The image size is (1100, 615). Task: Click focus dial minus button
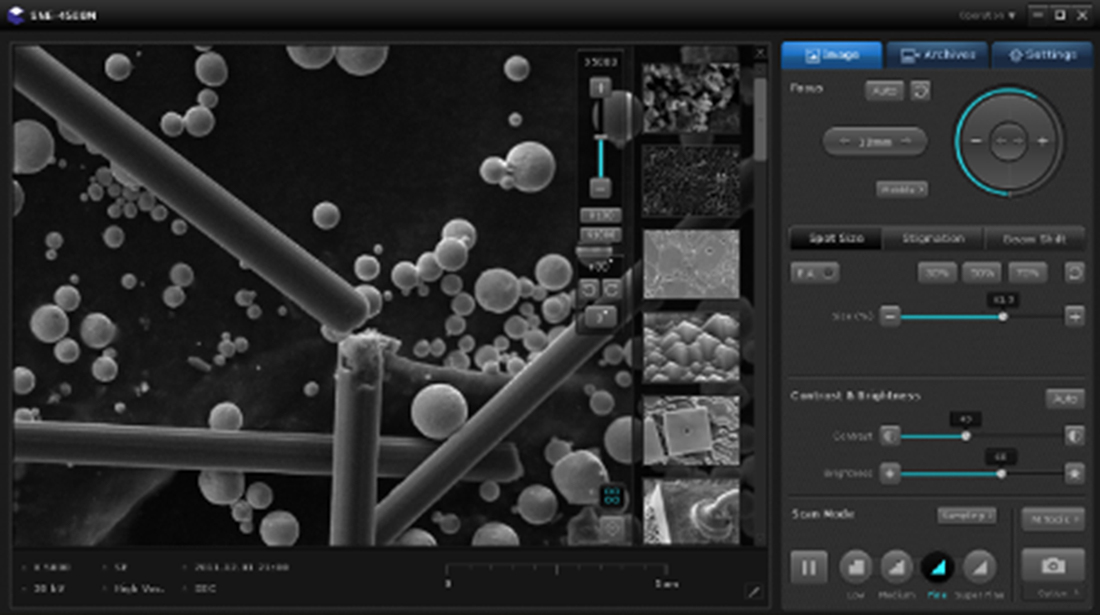point(976,141)
